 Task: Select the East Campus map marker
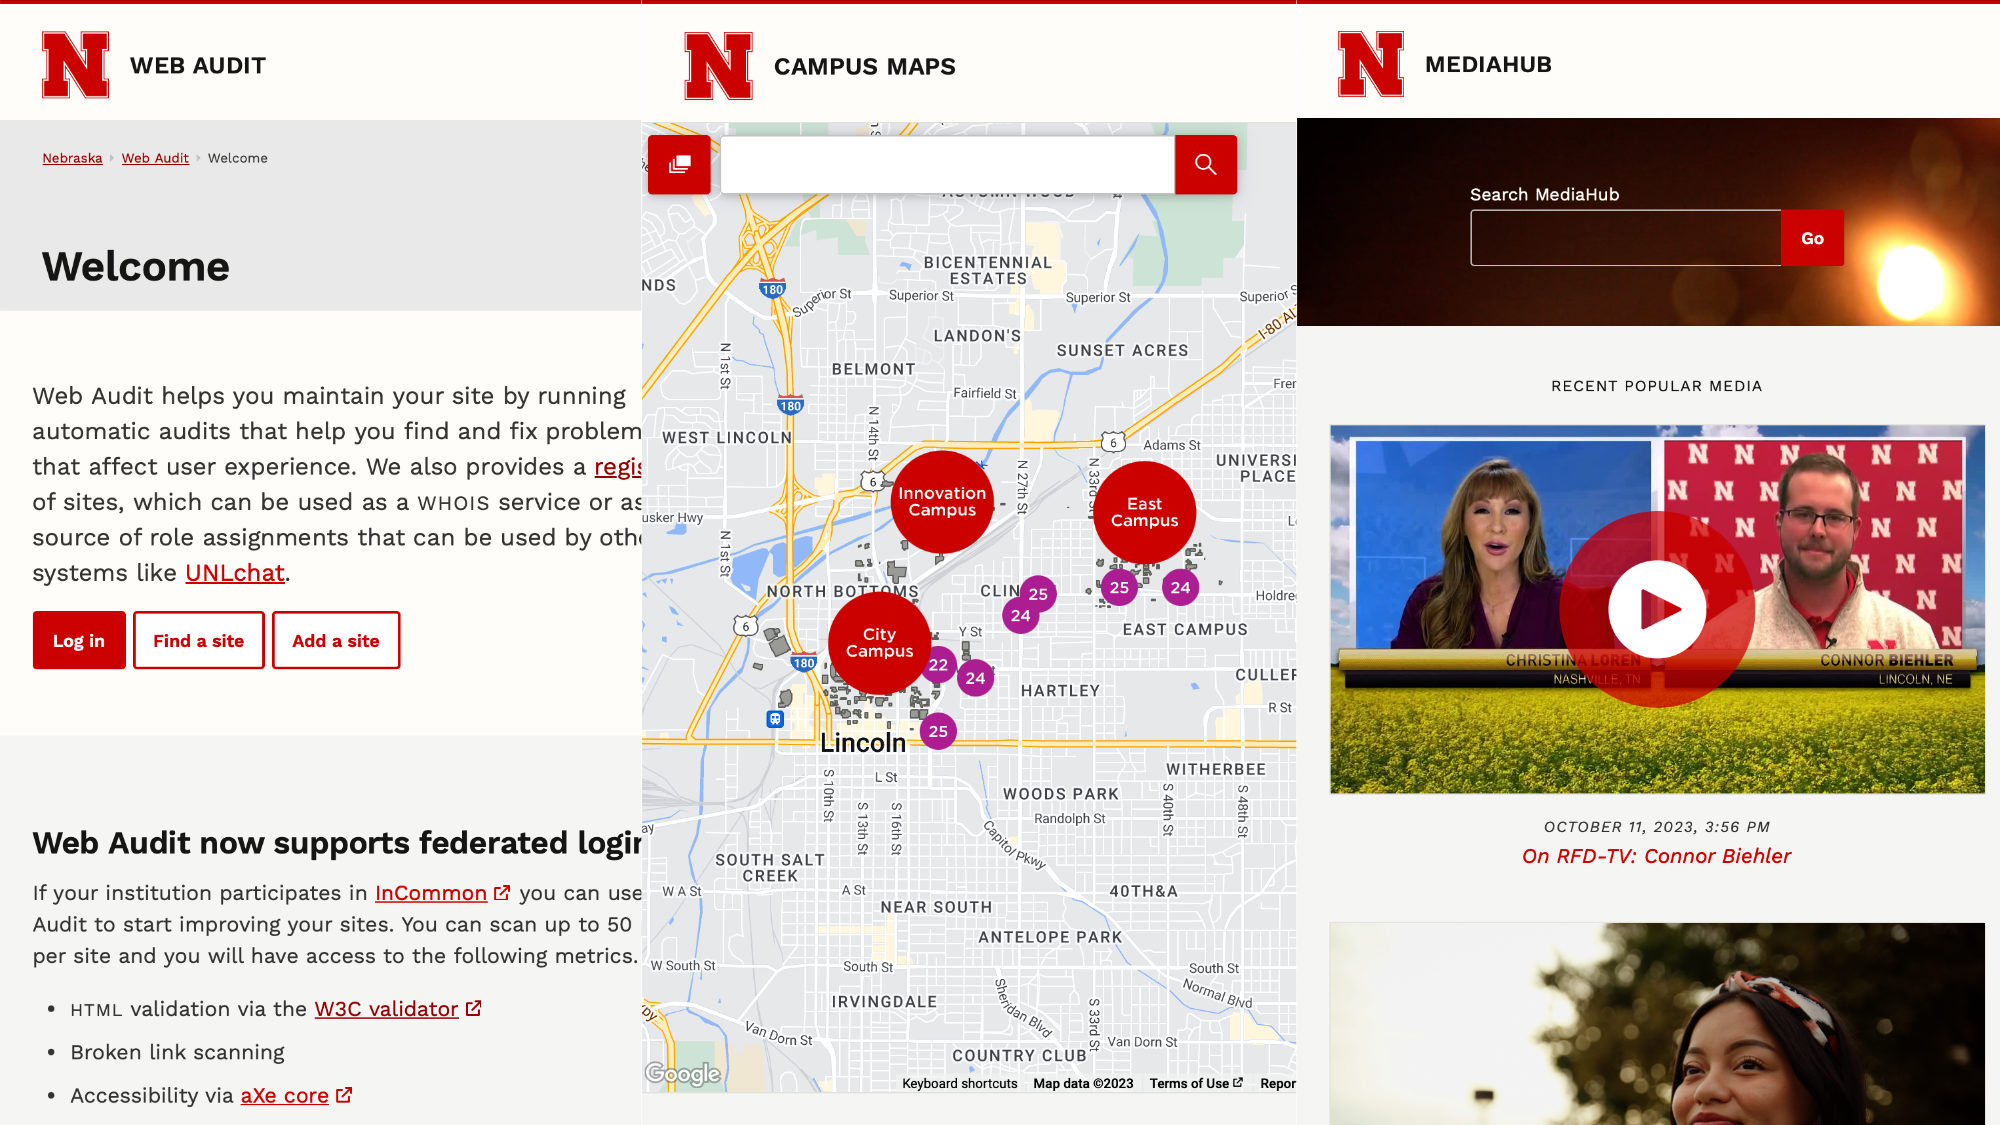pos(1144,512)
